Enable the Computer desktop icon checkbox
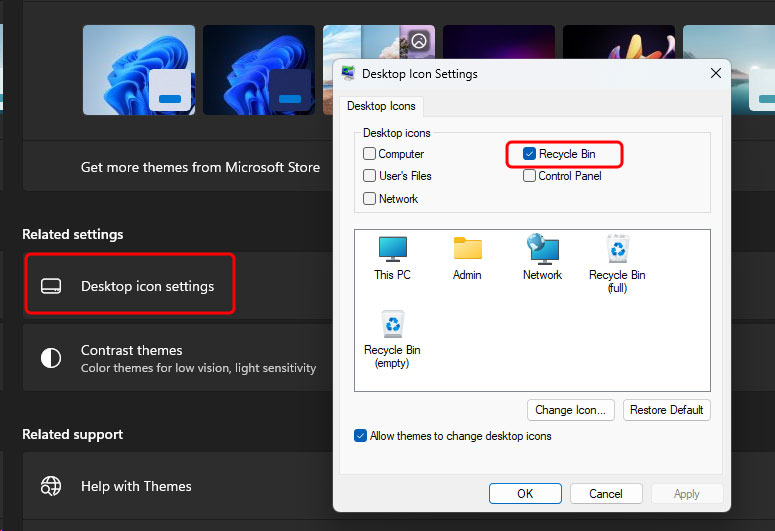The width and height of the screenshot is (775, 531). click(x=369, y=154)
